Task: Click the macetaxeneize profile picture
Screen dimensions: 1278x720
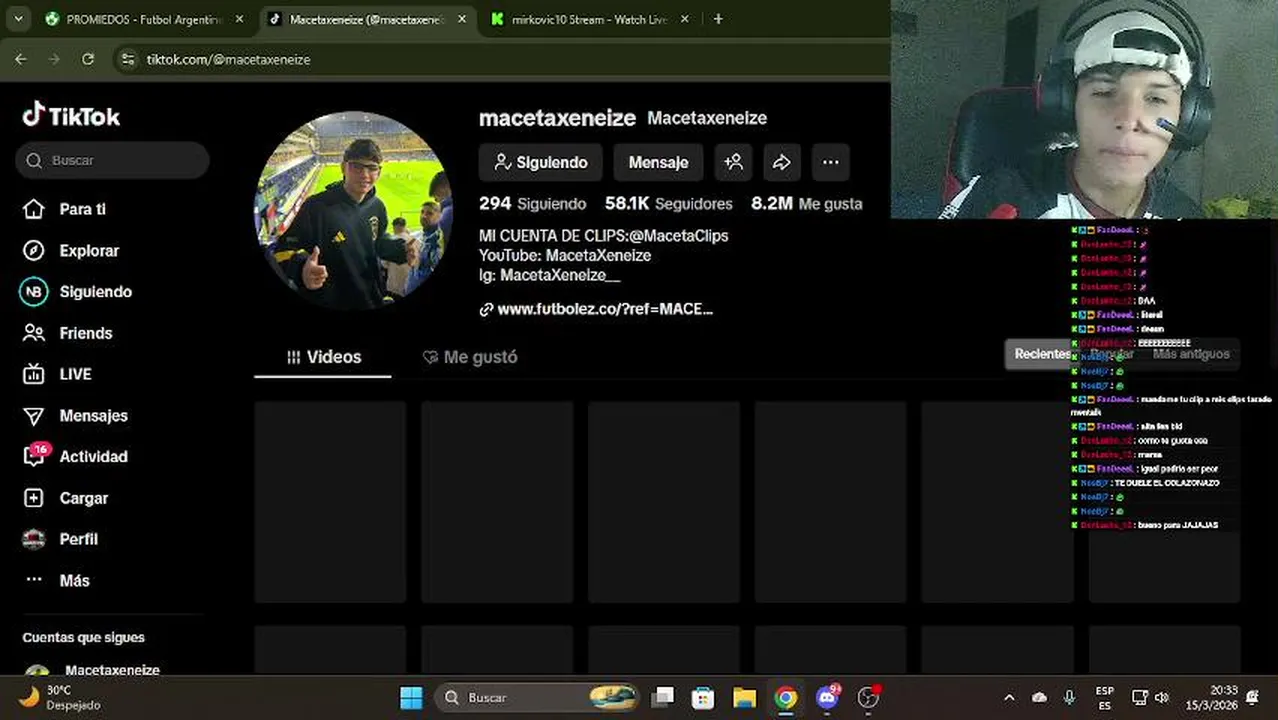Action: pos(353,210)
